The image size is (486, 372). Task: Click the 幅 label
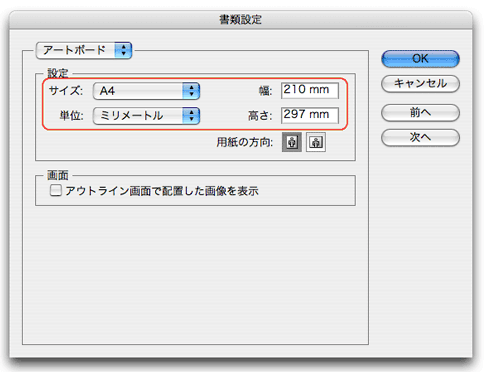point(266,91)
